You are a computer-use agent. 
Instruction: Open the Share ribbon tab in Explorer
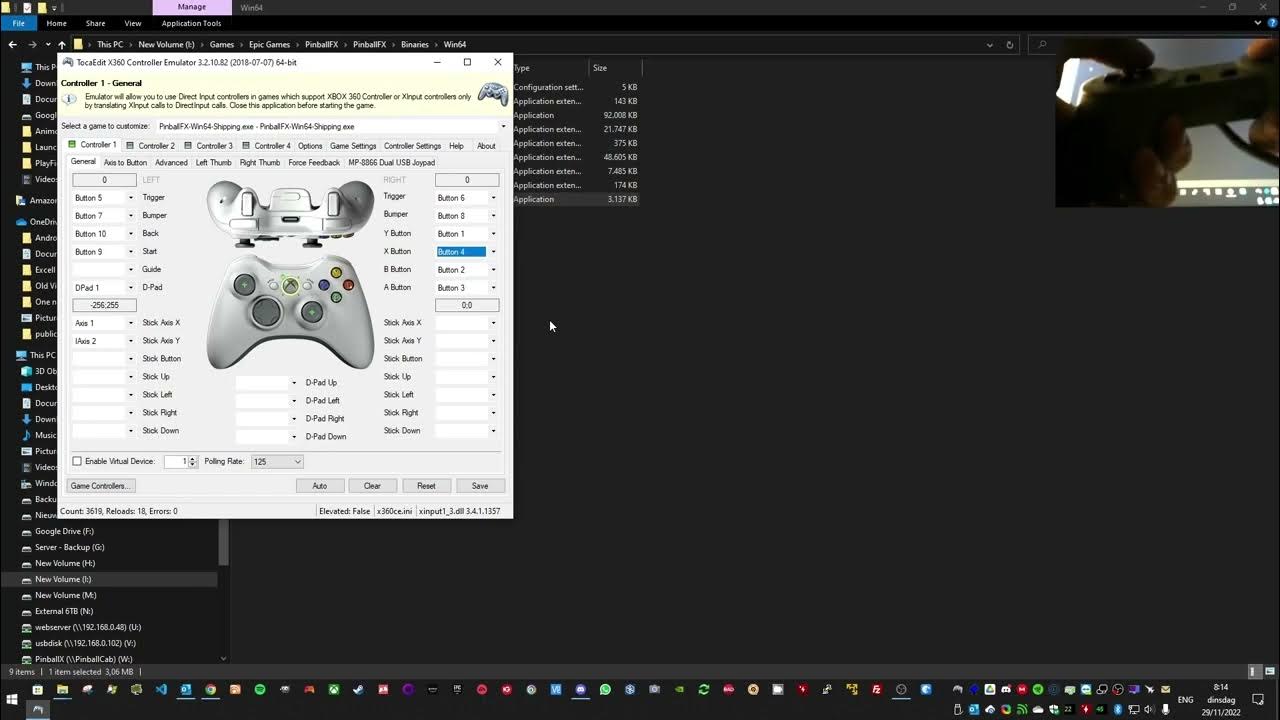[x=95, y=23]
